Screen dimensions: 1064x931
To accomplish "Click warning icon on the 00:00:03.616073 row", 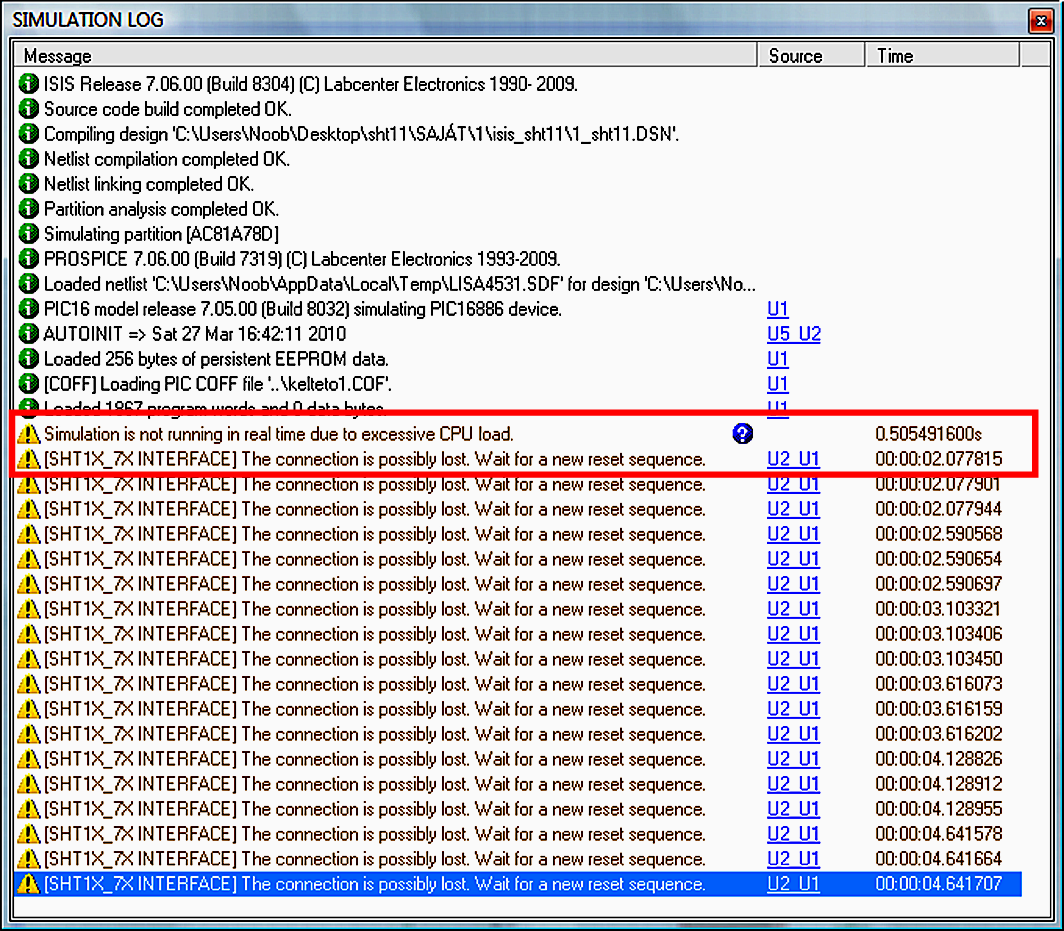I will click(28, 684).
